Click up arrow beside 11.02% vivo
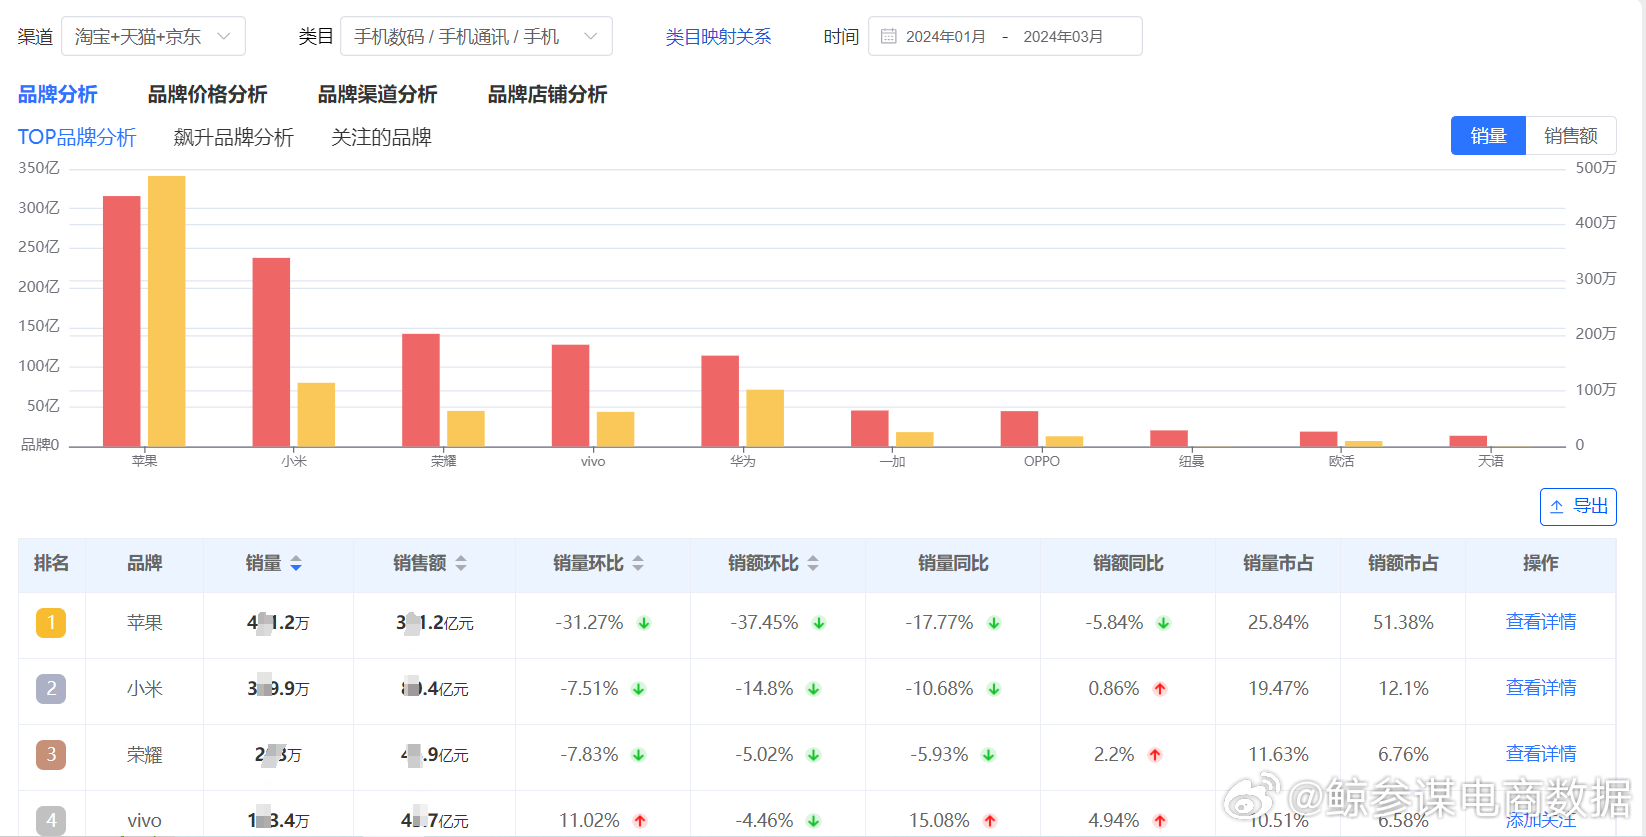The height and width of the screenshot is (837, 1646). pyautogui.click(x=640, y=821)
